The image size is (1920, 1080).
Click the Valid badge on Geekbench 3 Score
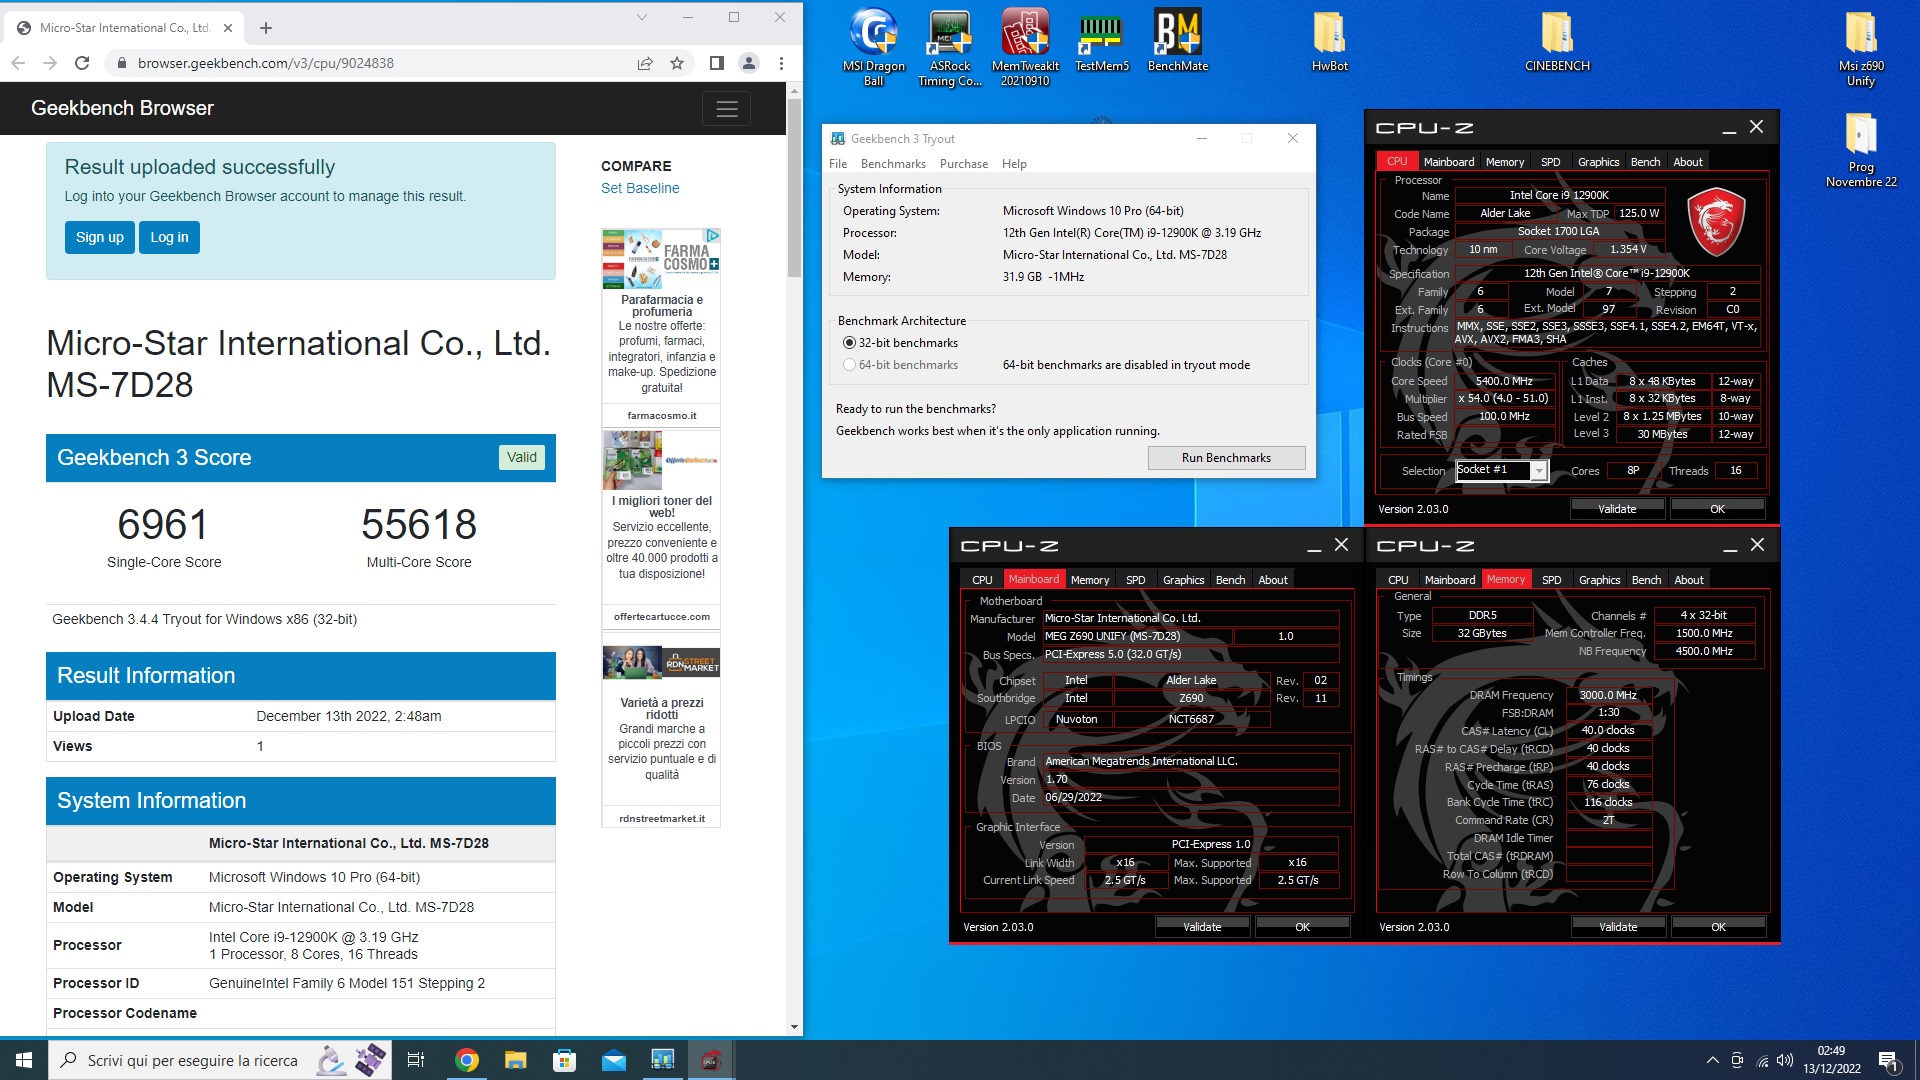point(521,457)
